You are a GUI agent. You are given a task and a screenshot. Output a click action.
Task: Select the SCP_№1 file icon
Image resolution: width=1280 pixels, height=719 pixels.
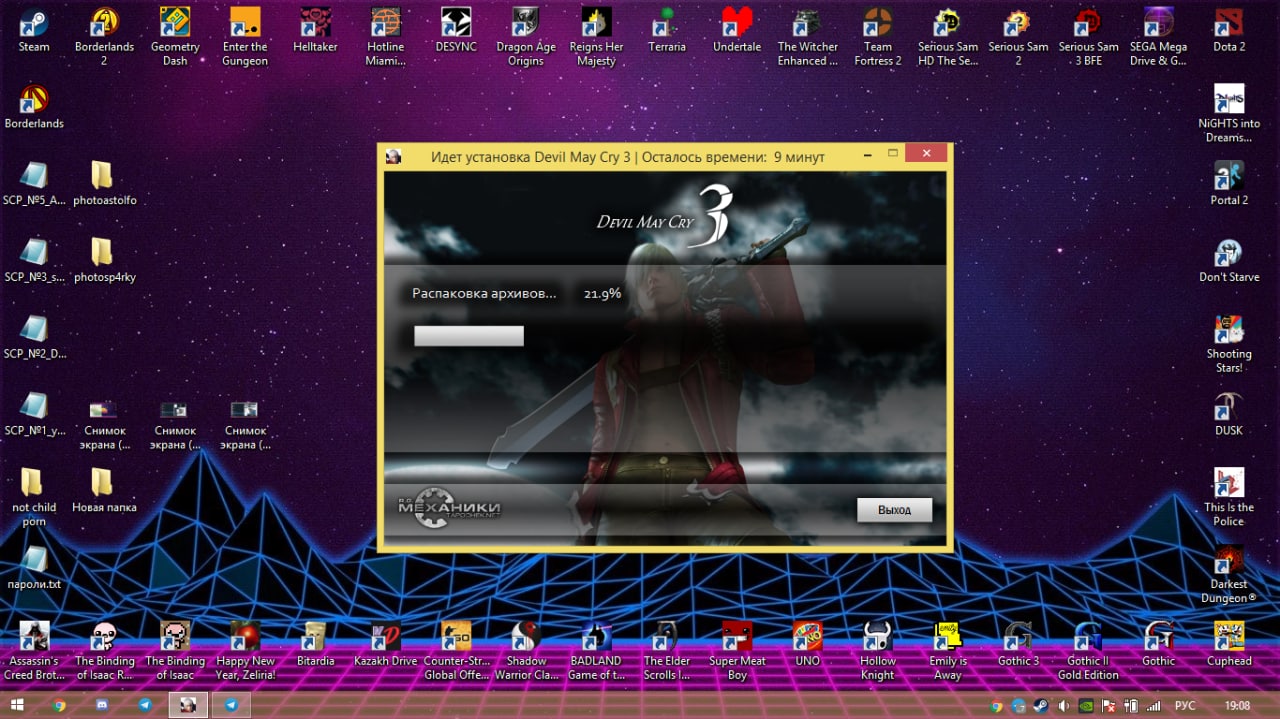coord(34,415)
